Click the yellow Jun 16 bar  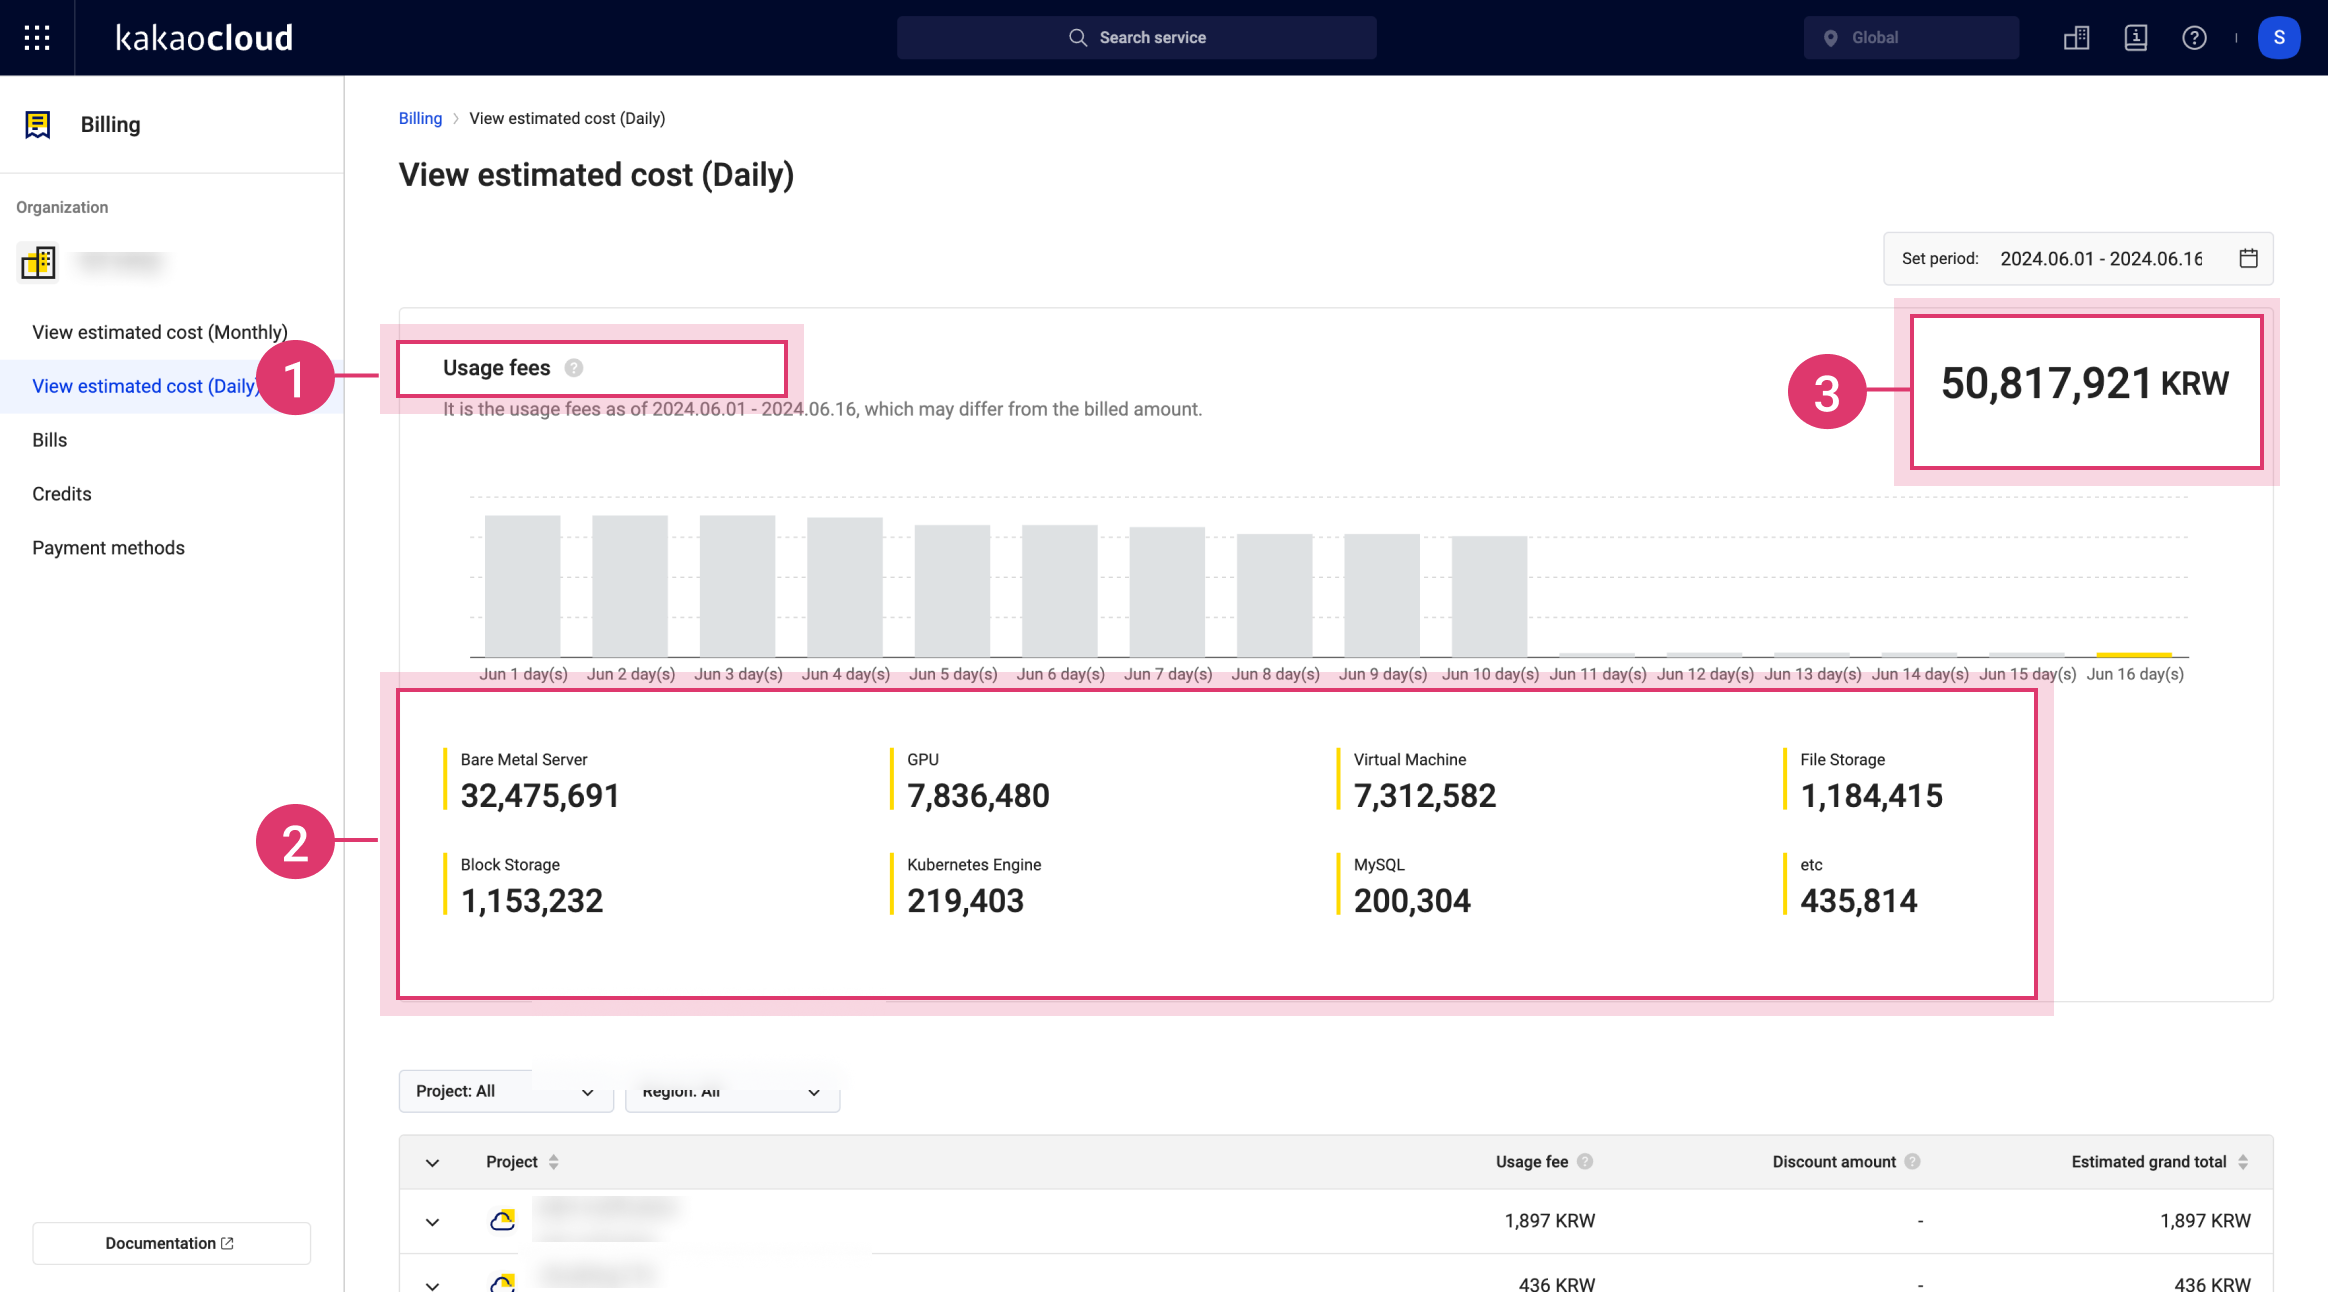click(2134, 654)
